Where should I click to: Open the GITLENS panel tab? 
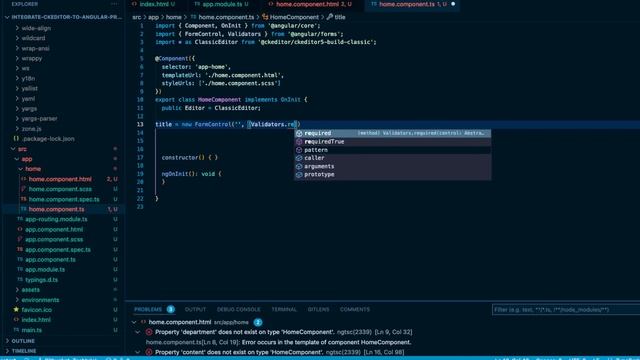tap(318, 309)
